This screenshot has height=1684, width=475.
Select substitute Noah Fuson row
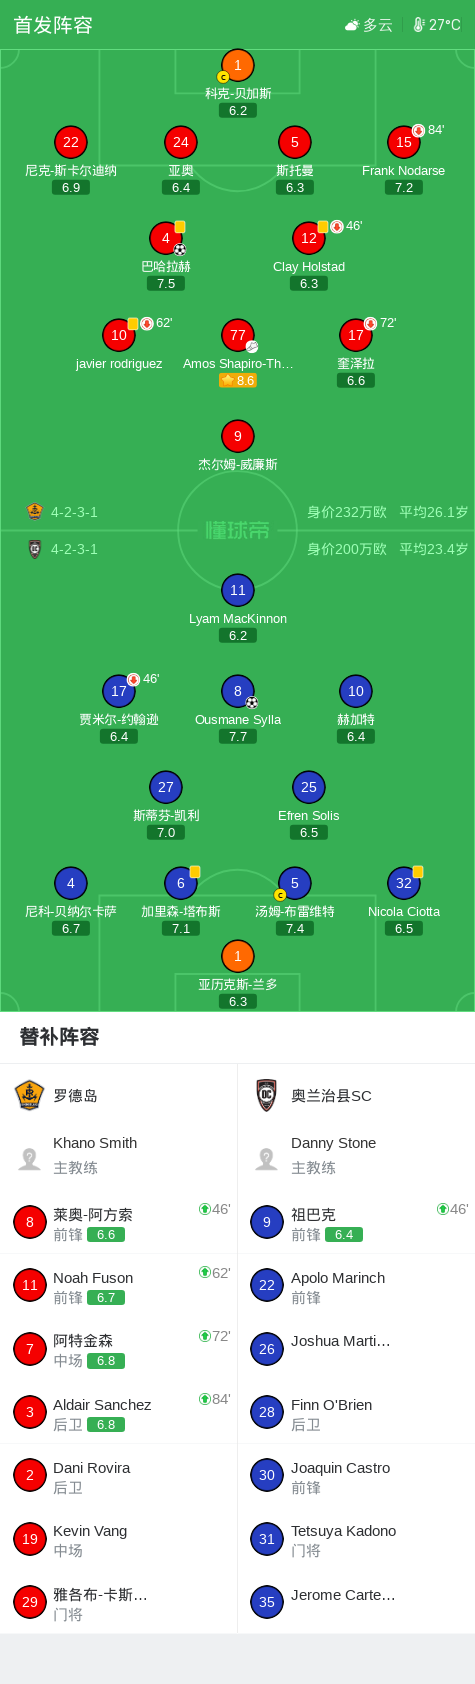119,1286
